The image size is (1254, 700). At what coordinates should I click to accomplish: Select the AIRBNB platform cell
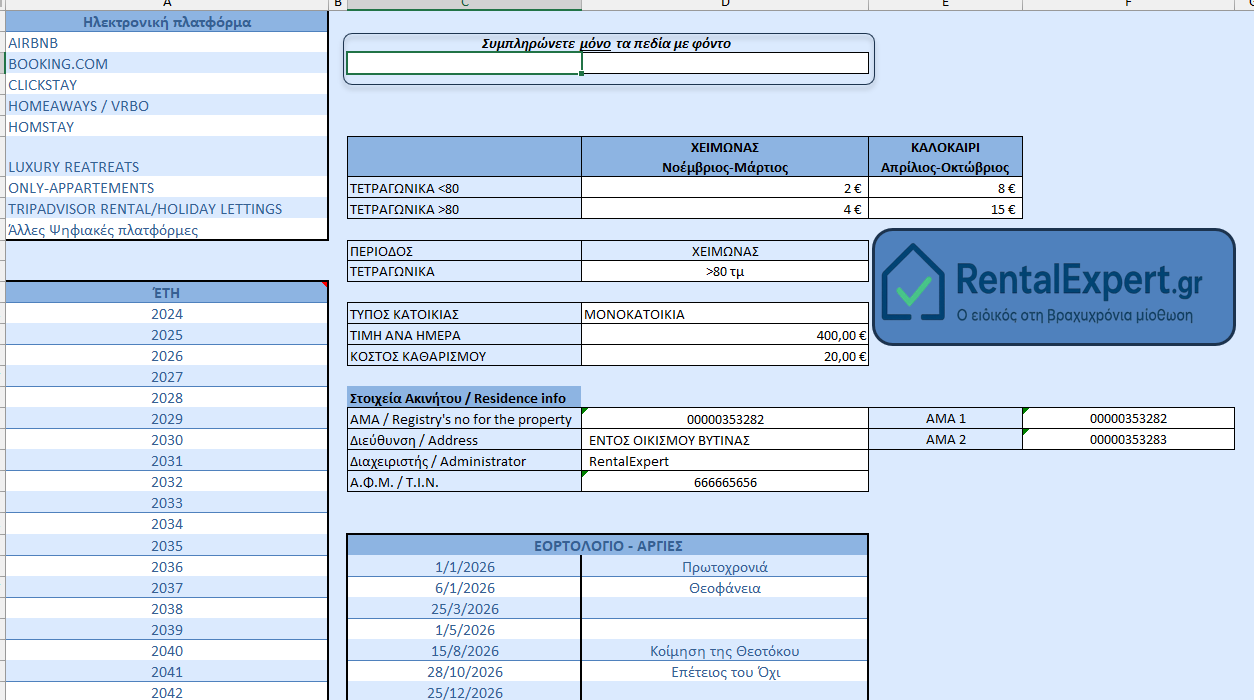[166, 43]
